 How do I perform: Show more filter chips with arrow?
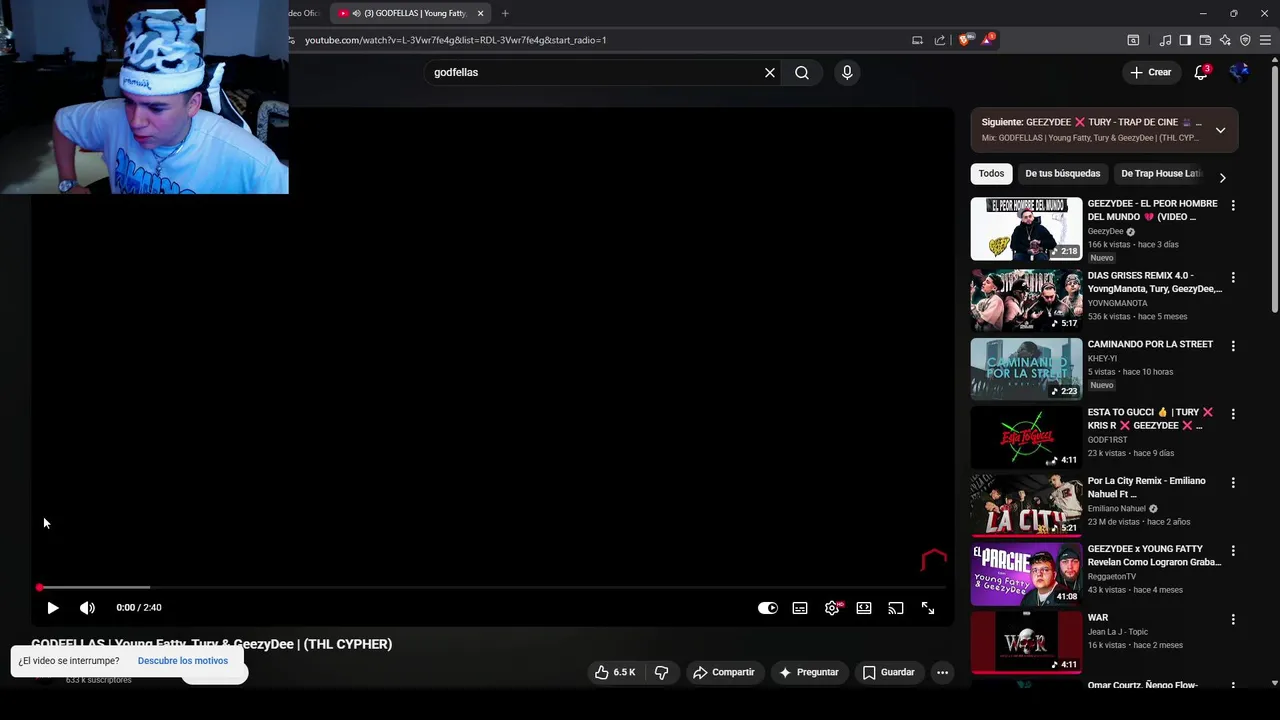[x=1222, y=177]
